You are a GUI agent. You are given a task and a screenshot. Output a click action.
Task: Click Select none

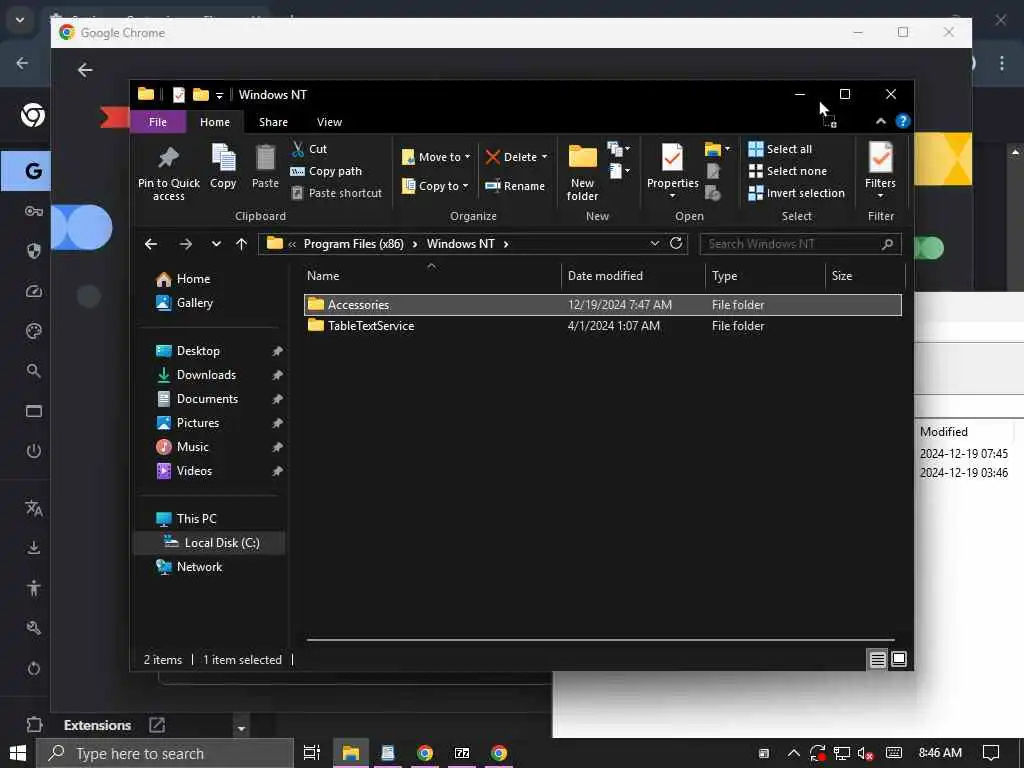788,171
